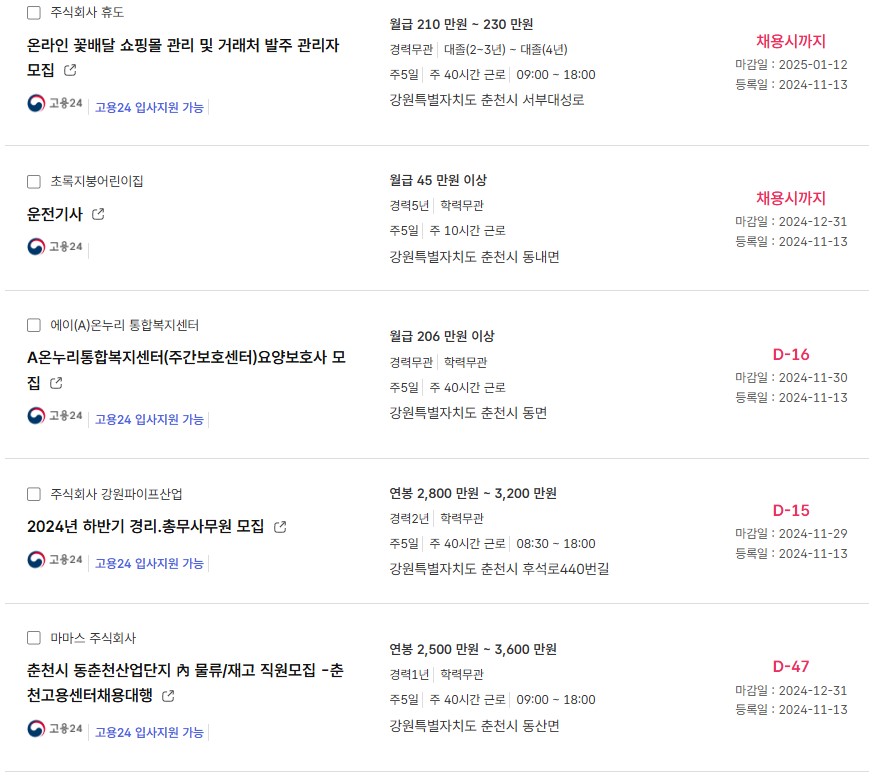Select the 초록지붕어린이집 checkbox
The height and width of the screenshot is (777, 880).
(34, 181)
